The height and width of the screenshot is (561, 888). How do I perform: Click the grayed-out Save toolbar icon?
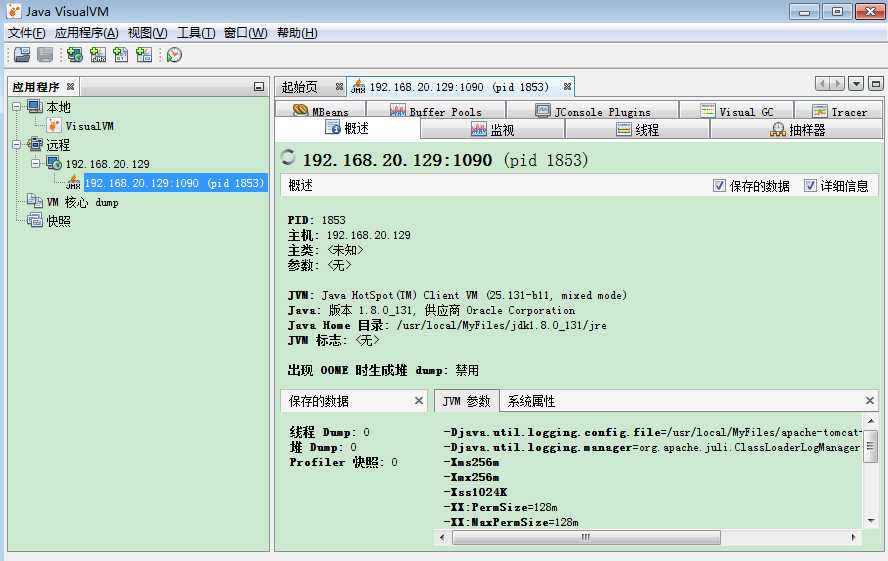pyautogui.click(x=45, y=55)
